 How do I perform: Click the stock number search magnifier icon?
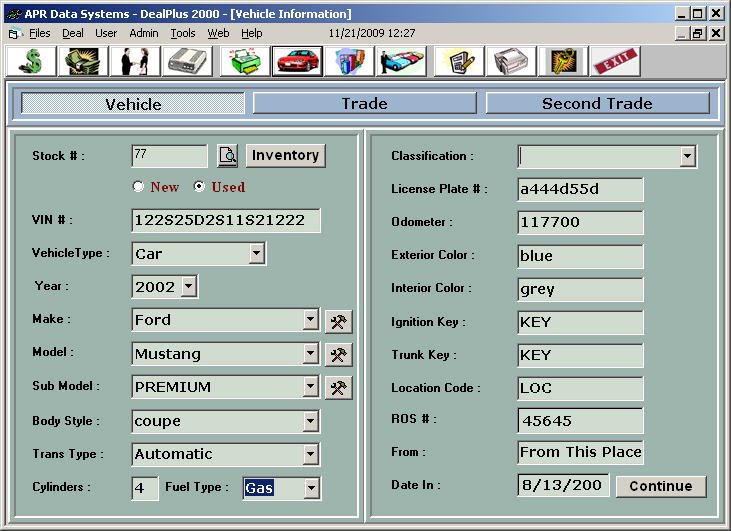228,156
